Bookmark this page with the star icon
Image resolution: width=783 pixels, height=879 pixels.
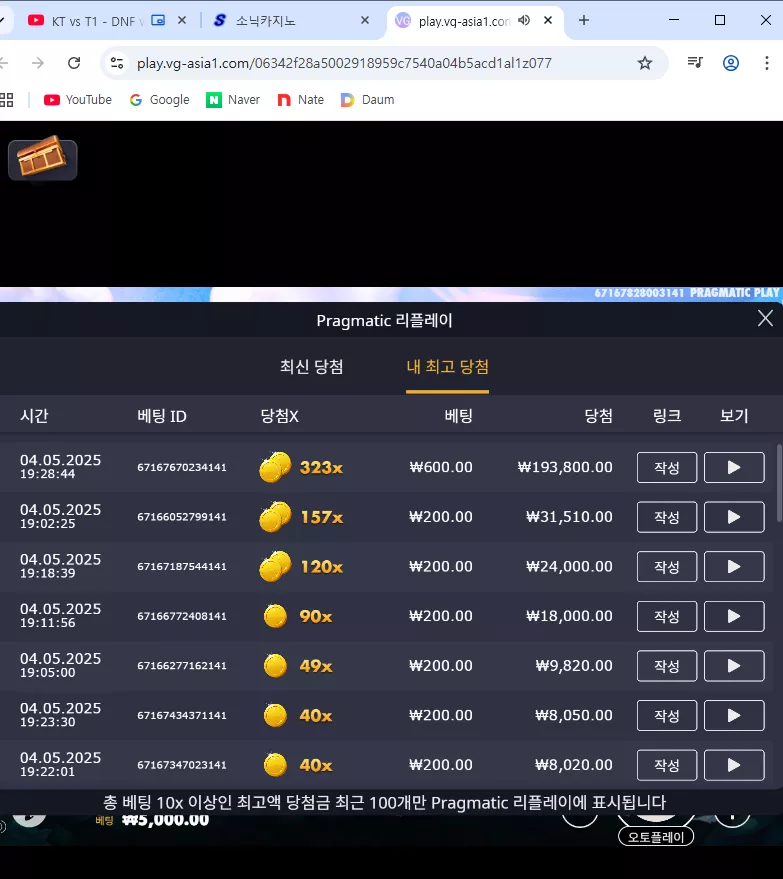pyautogui.click(x=645, y=63)
